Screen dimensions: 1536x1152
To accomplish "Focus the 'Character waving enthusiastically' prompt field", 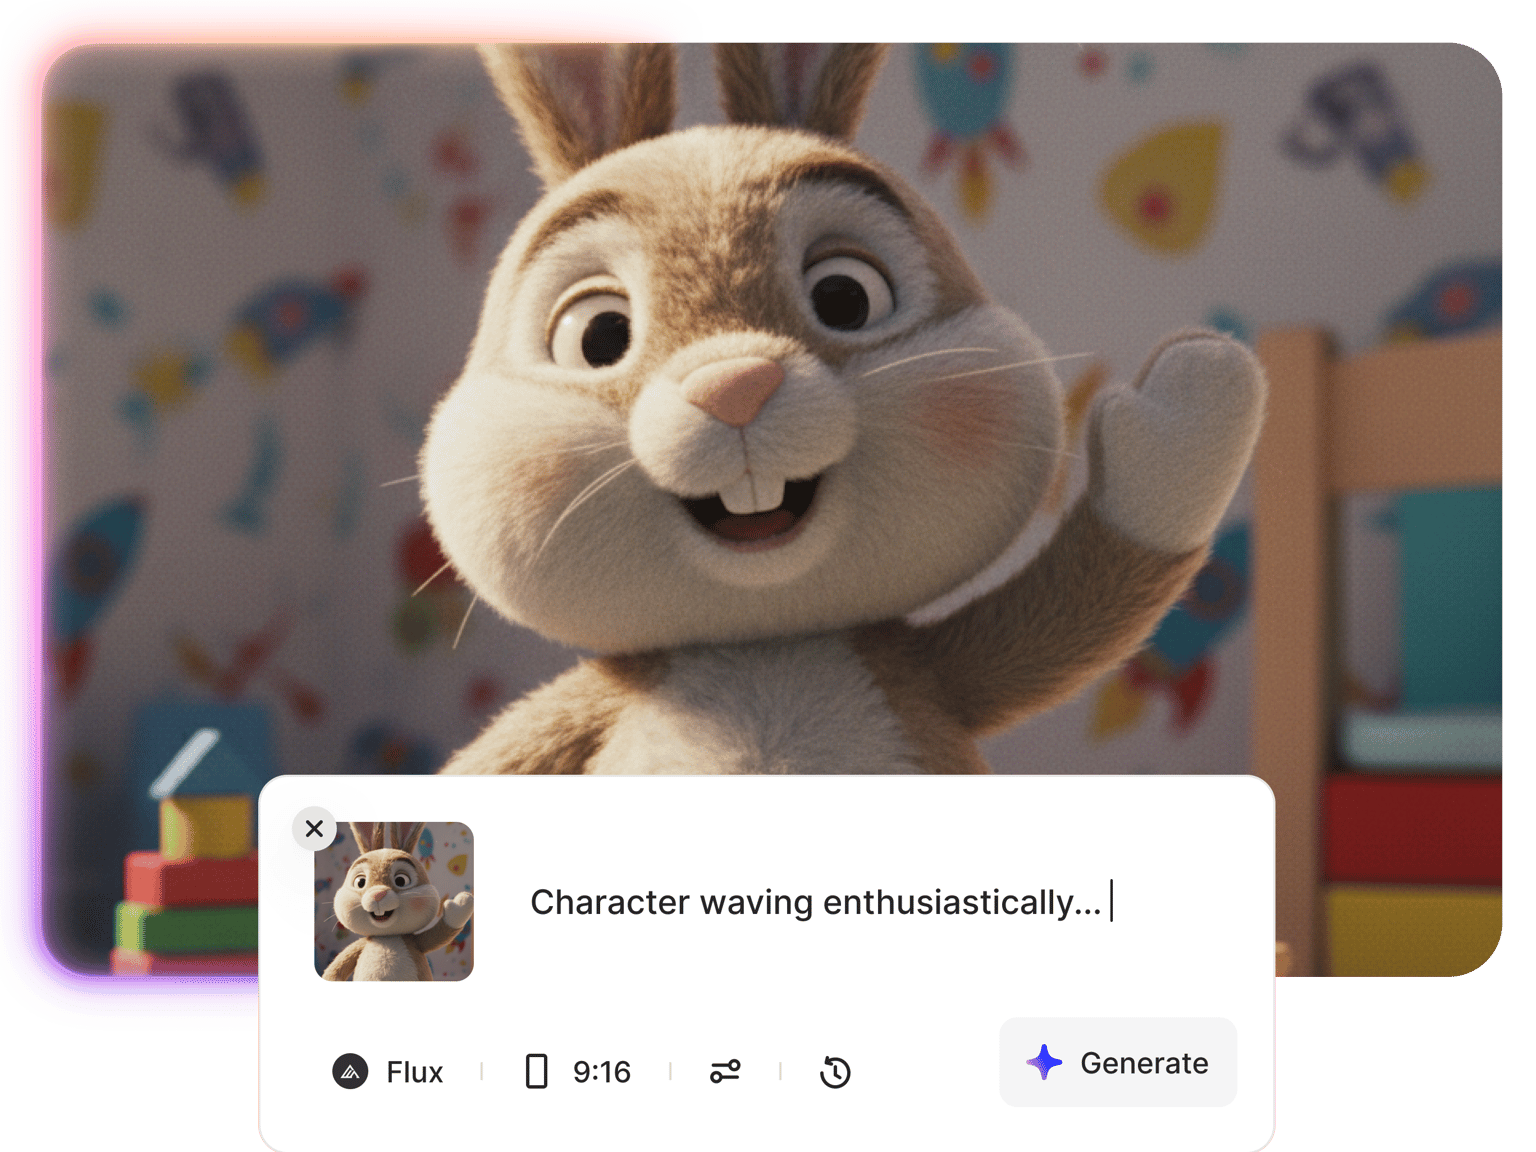I will tap(814, 902).
